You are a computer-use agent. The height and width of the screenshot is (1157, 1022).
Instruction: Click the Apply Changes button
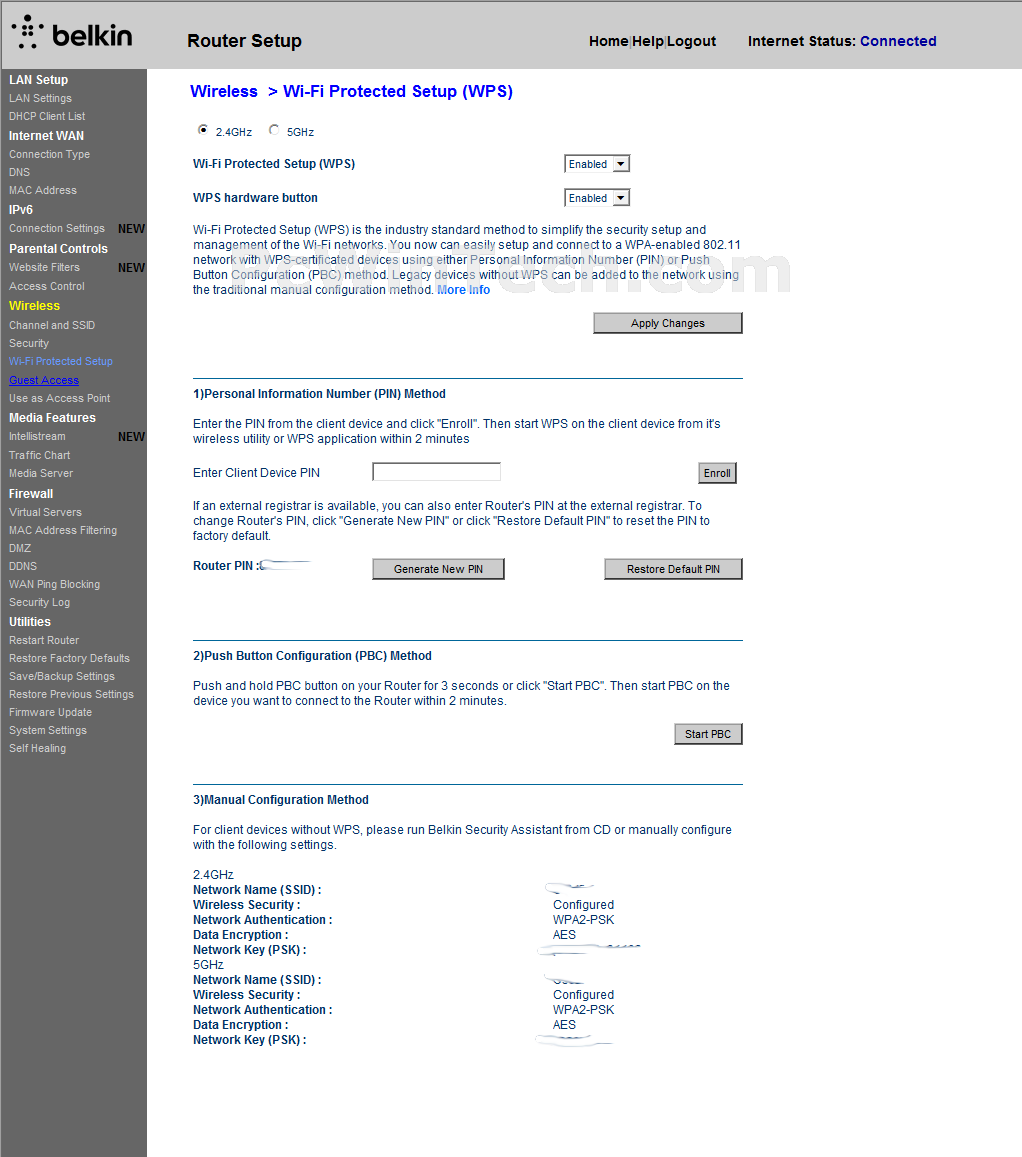click(x=668, y=323)
